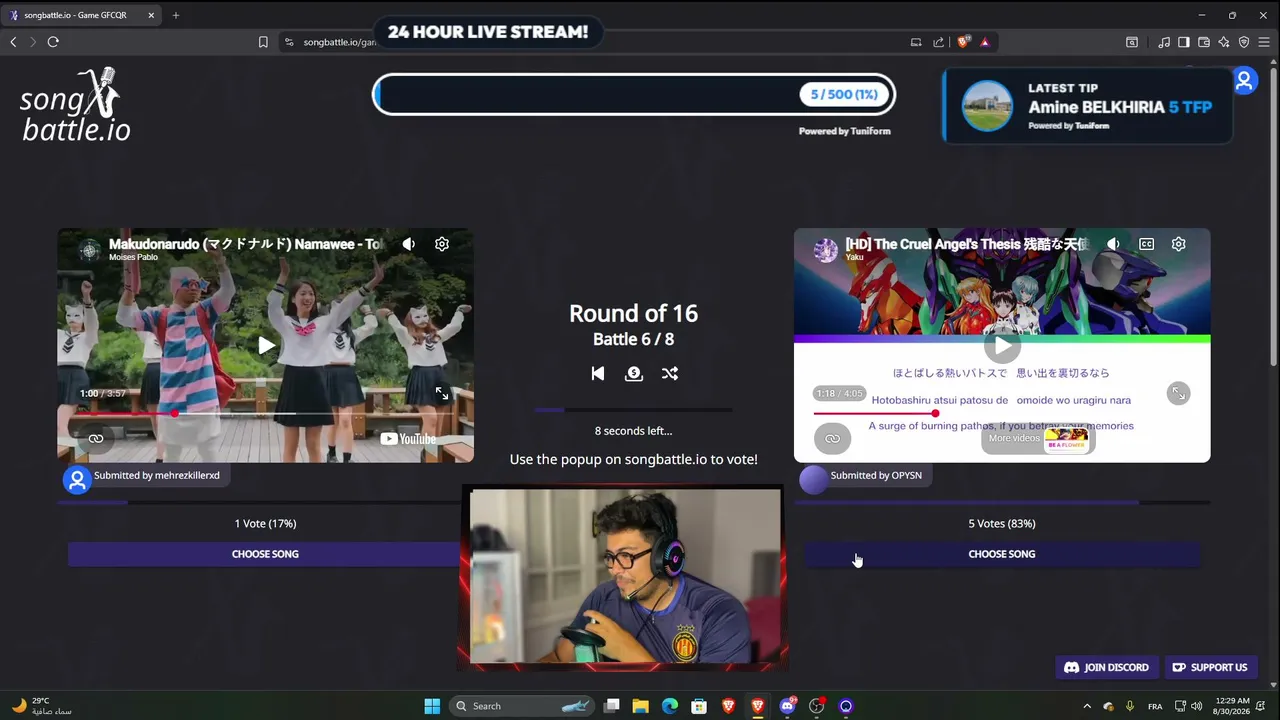1280x720 pixels.
Task: Enter fullscreen on Cruel Angel's Thesis video
Action: tap(1179, 394)
